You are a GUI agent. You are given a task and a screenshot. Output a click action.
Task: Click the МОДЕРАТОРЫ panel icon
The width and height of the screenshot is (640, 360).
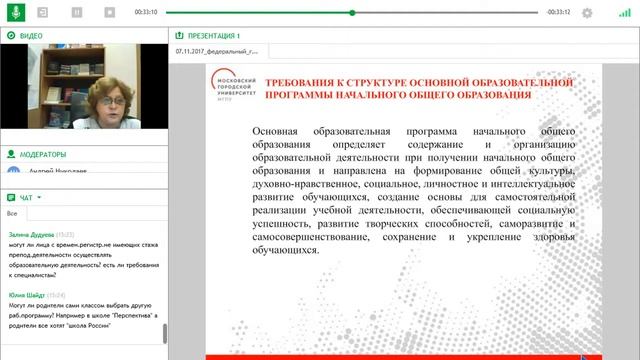(x=11, y=154)
